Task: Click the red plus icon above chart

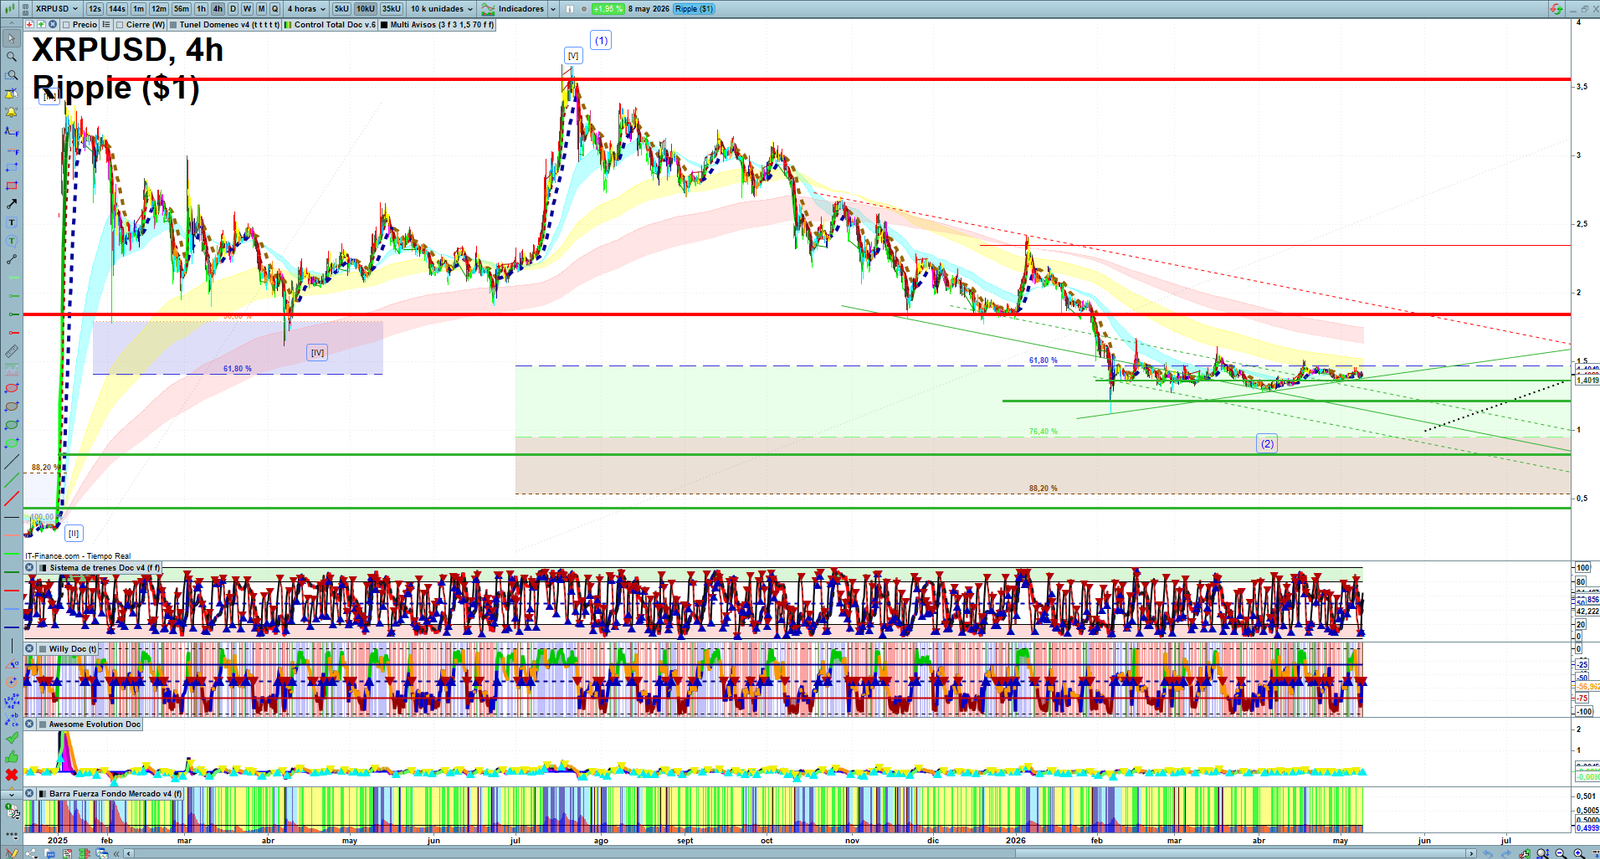Action: pos(30,24)
